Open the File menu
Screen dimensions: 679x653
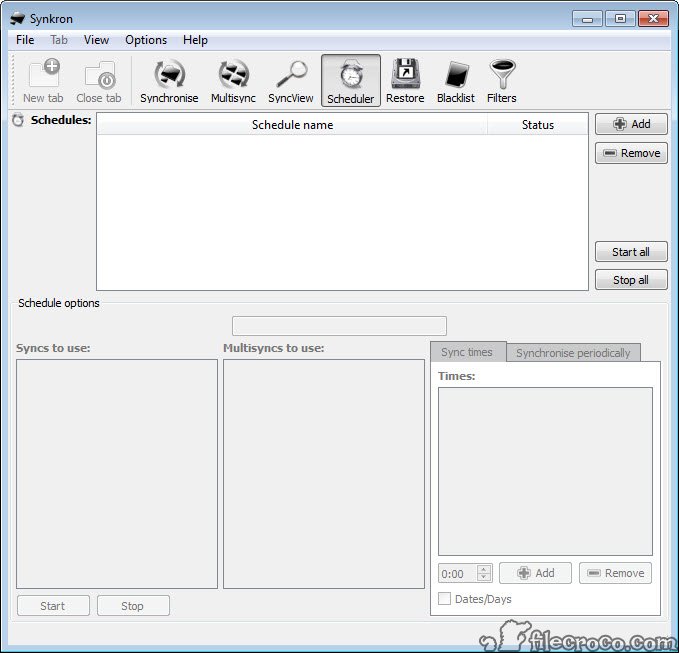pyautogui.click(x=25, y=40)
